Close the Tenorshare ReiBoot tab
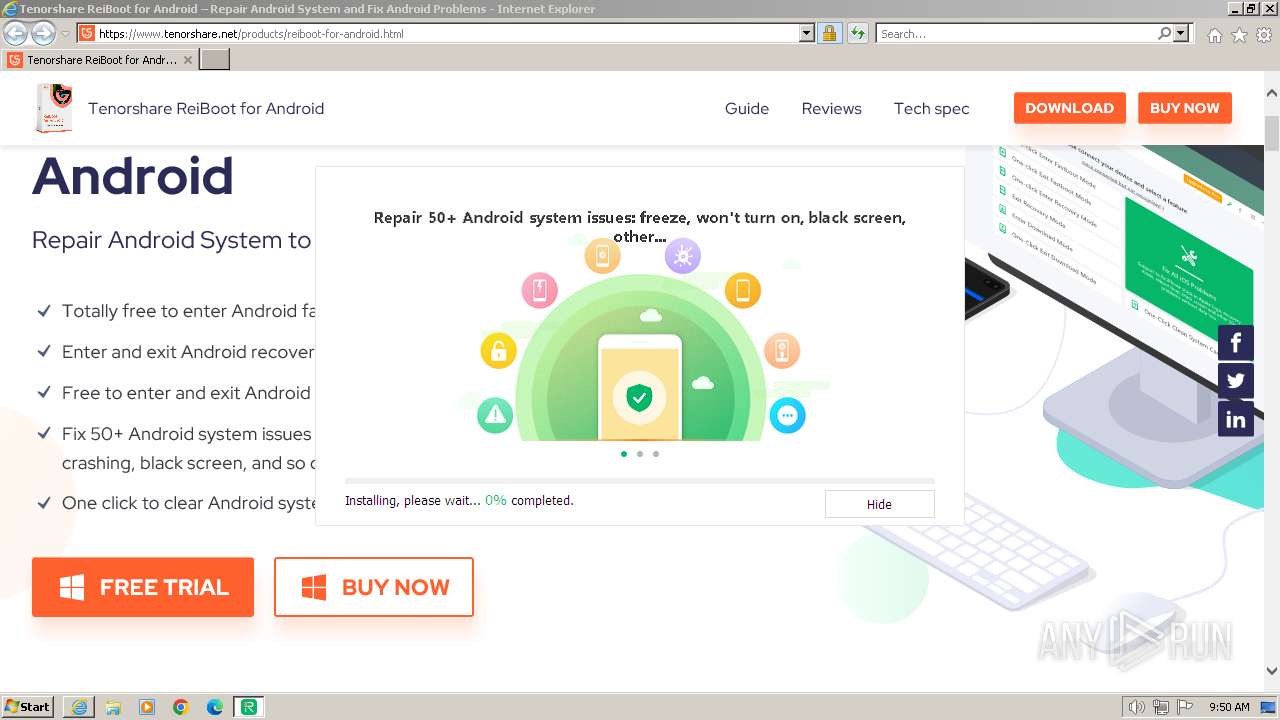The height and width of the screenshot is (720, 1280). [187, 60]
